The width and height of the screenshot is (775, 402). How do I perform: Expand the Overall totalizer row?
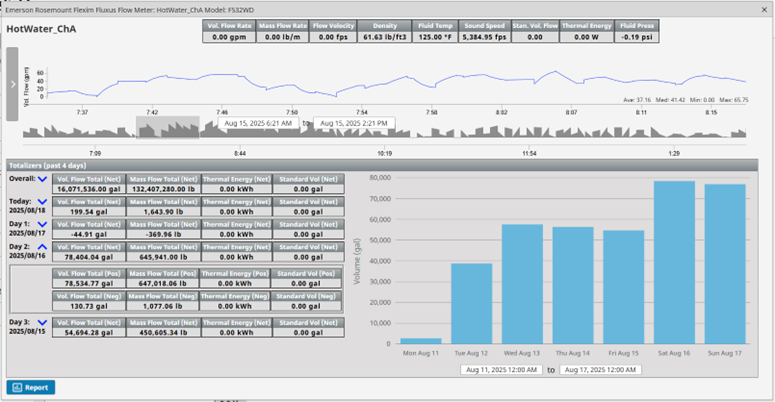pos(42,180)
